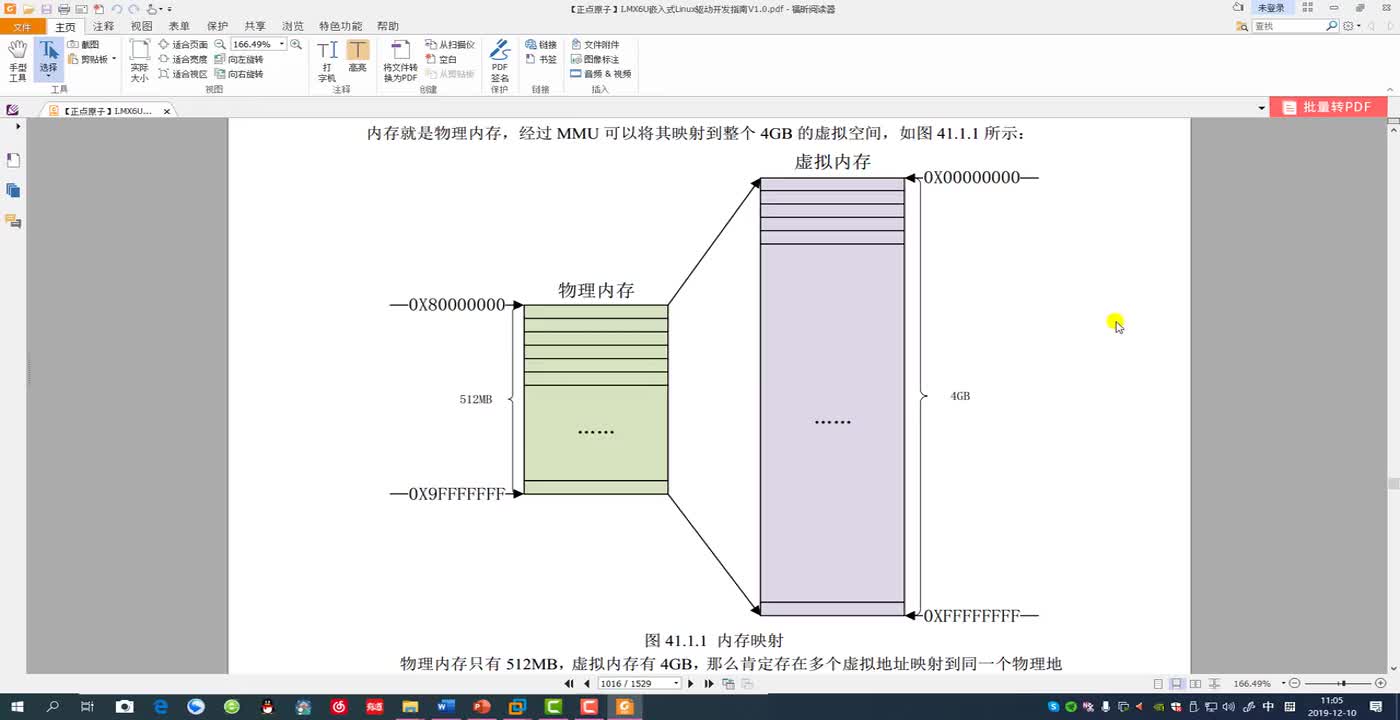Screen dimensions: 1400x720
Task: Switch to the Share (共享) ribbon tab
Action: [255, 27]
